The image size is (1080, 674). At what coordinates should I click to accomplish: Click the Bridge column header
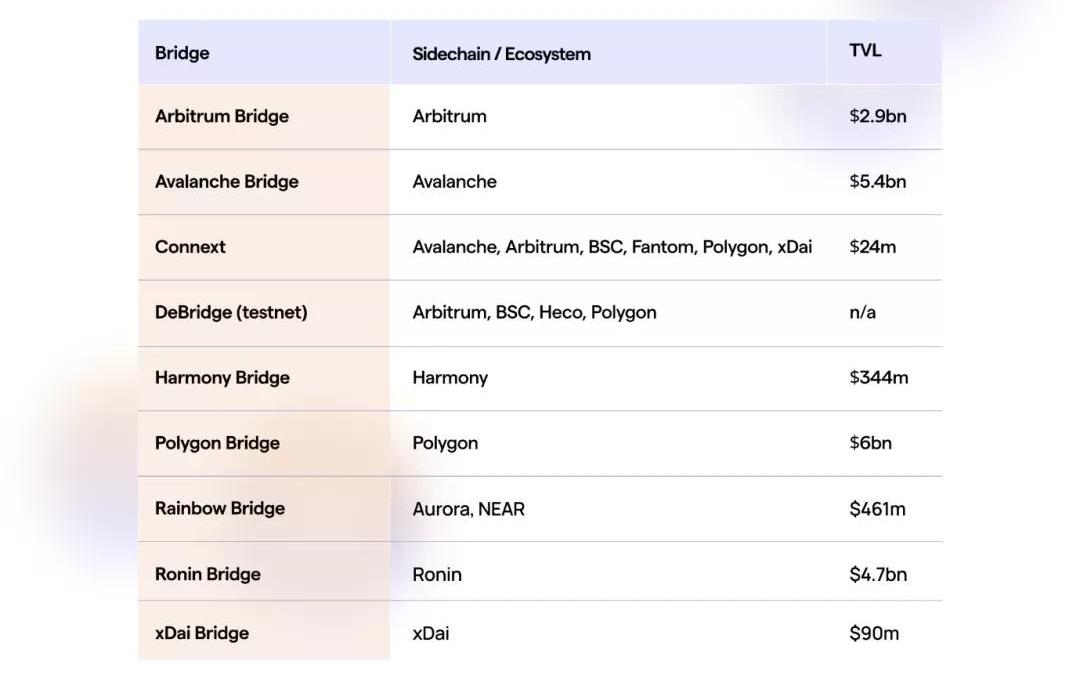182,53
